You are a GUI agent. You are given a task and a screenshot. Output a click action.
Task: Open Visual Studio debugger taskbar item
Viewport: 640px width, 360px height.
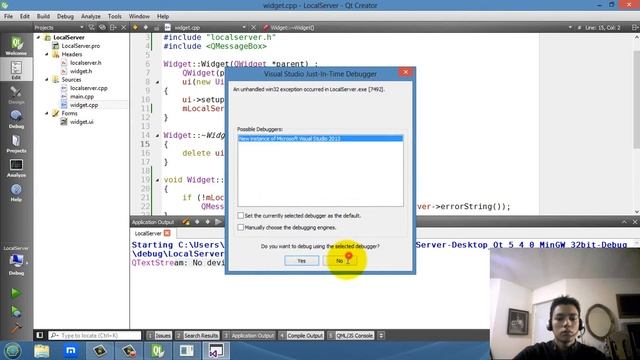click(x=216, y=351)
